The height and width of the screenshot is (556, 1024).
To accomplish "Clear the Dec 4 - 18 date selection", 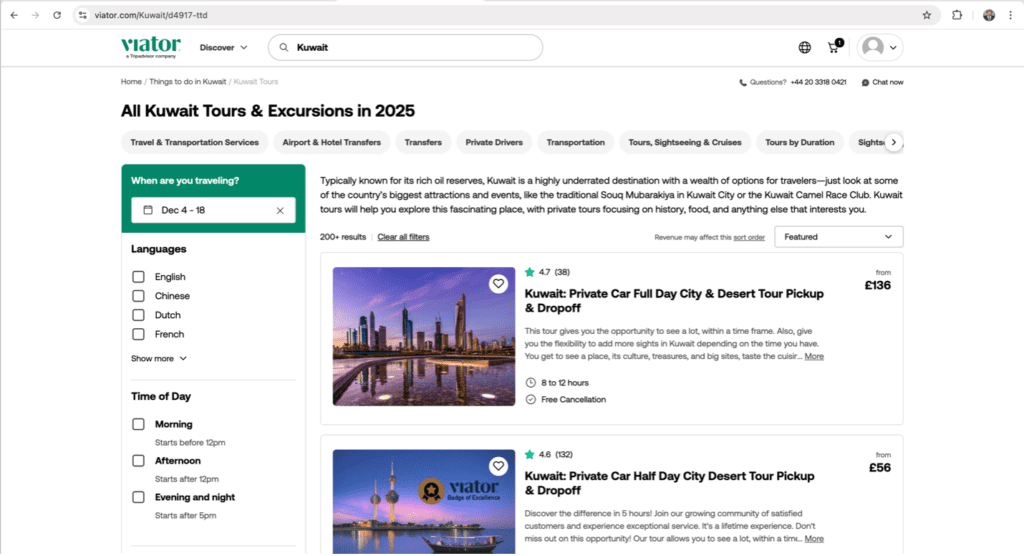I will coord(280,210).
